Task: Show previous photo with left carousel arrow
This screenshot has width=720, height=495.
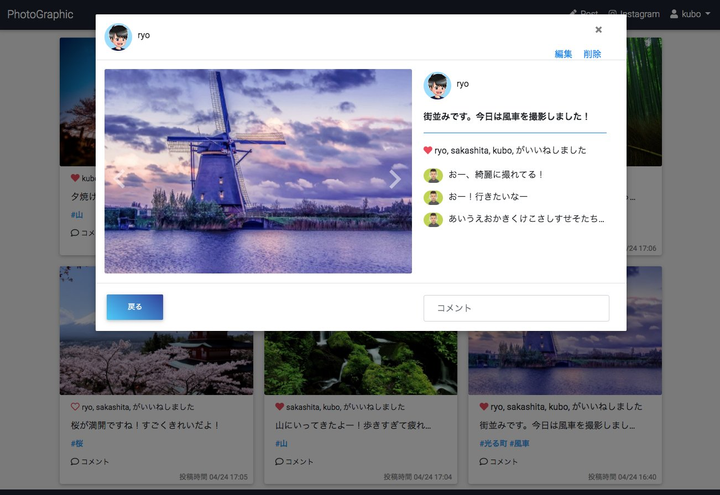Action: click(x=120, y=179)
